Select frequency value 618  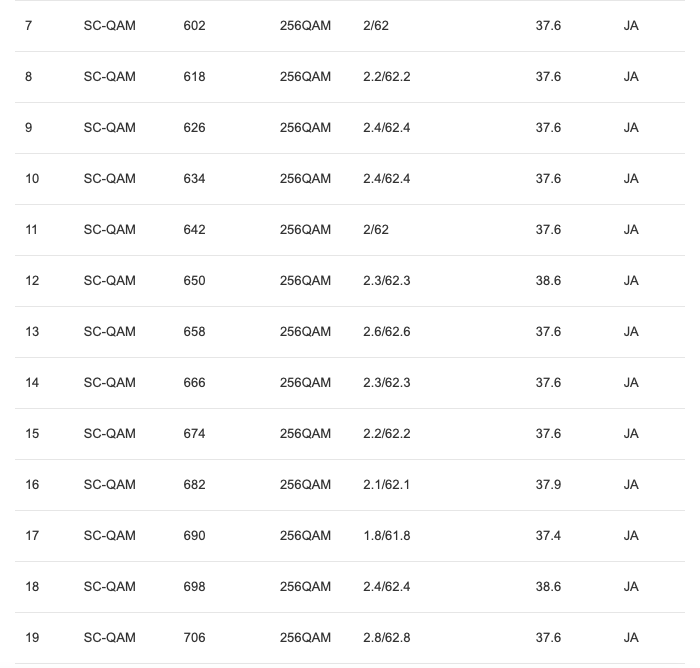pyautogui.click(x=194, y=76)
